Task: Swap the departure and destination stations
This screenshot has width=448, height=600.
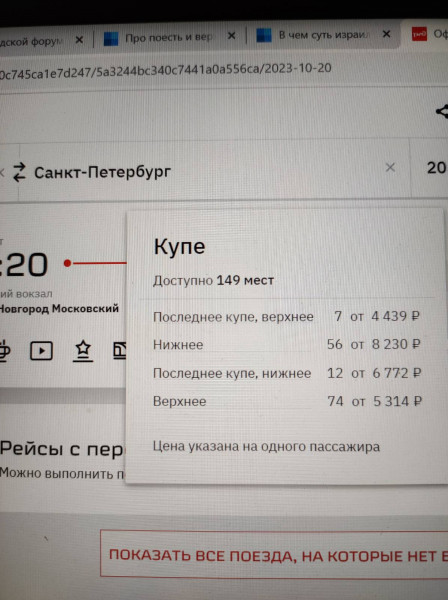Action: point(19,172)
